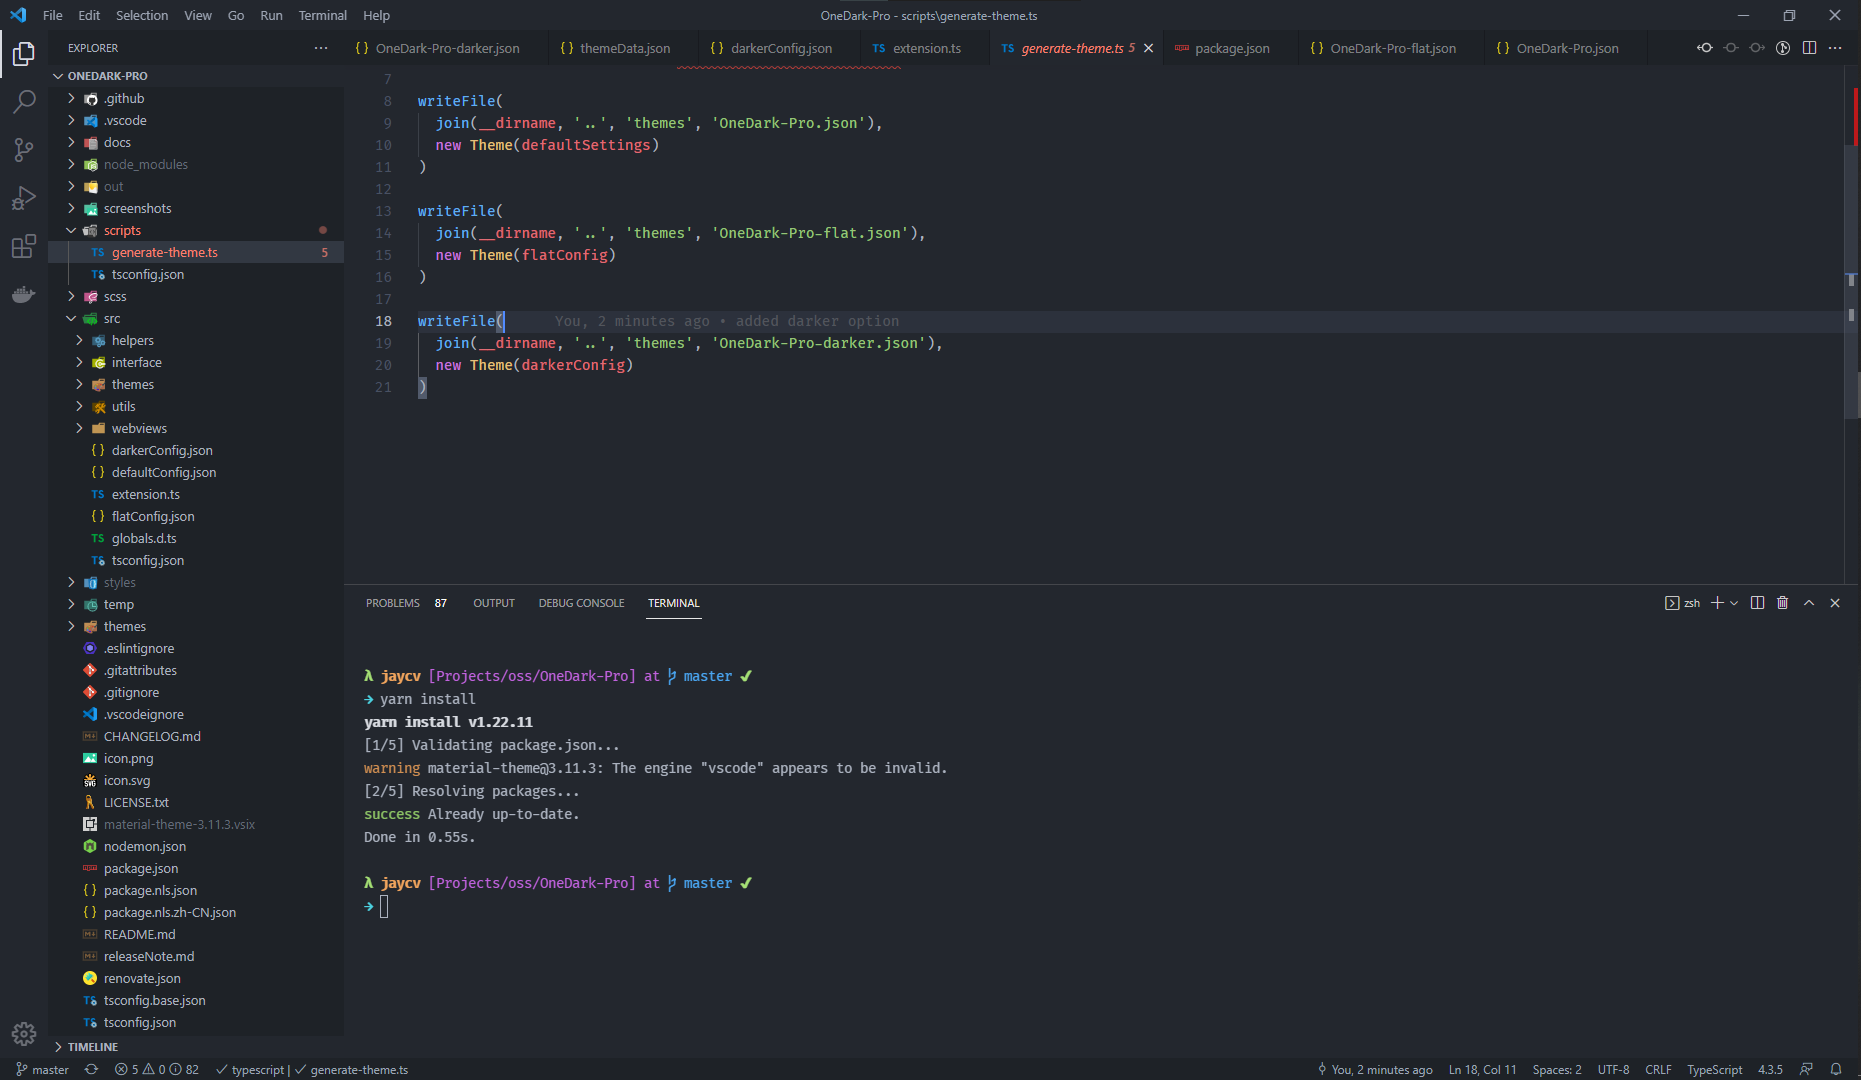Image resolution: width=1861 pixels, height=1080 pixels.
Task: Open the Explorer view in activity bar
Action: (24, 54)
